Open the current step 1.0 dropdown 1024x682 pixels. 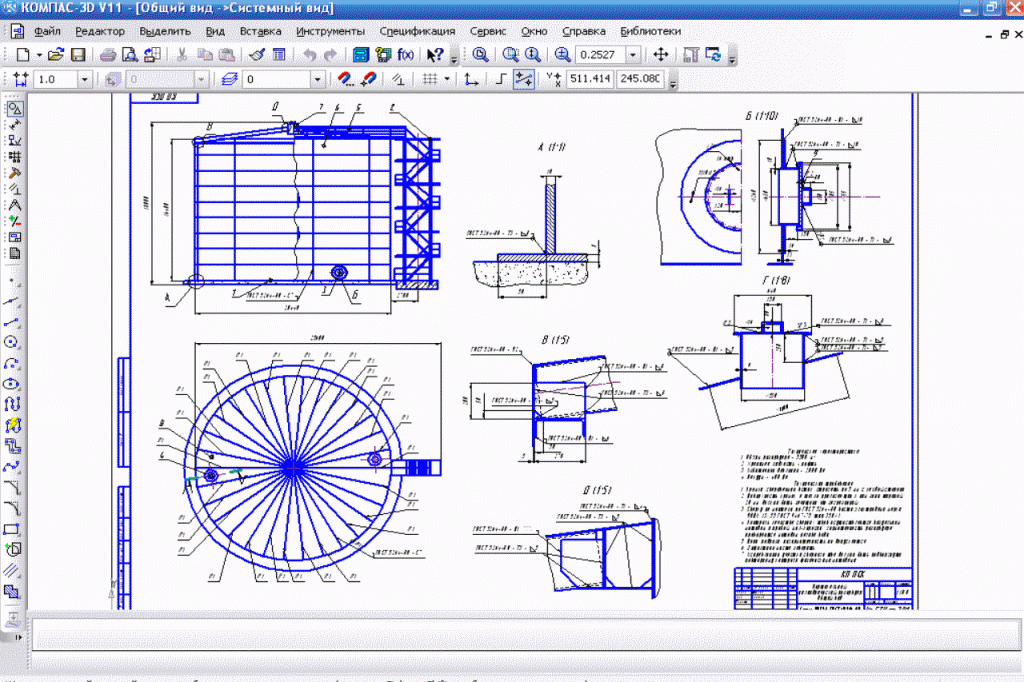click(84, 79)
